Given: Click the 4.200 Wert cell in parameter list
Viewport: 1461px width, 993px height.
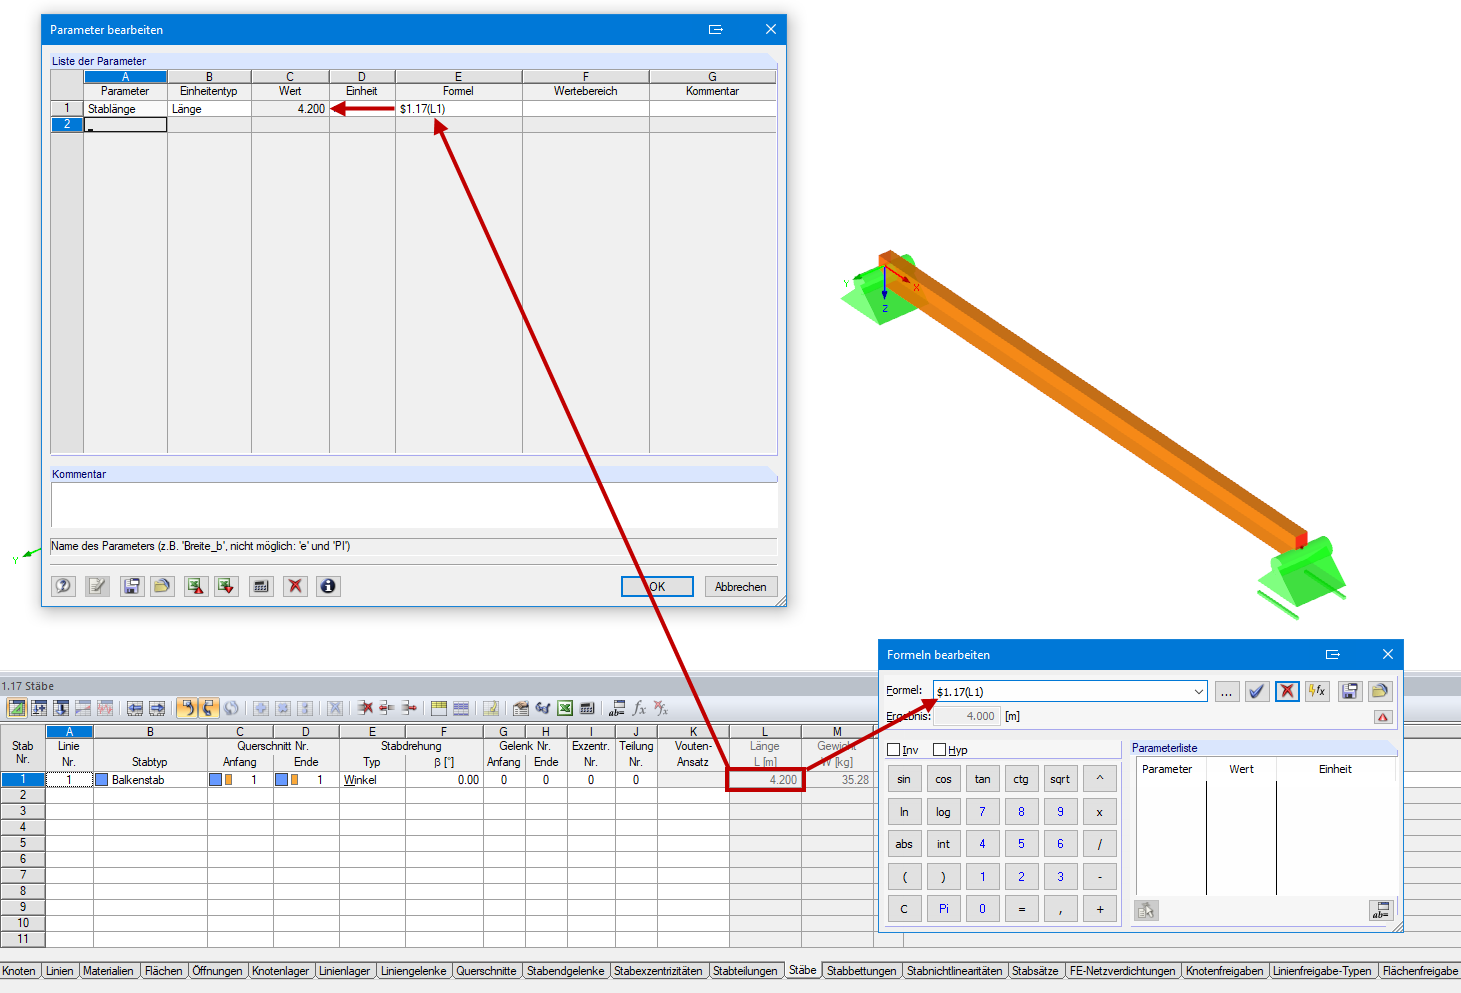Looking at the screenshot, I should pos(290,109).
